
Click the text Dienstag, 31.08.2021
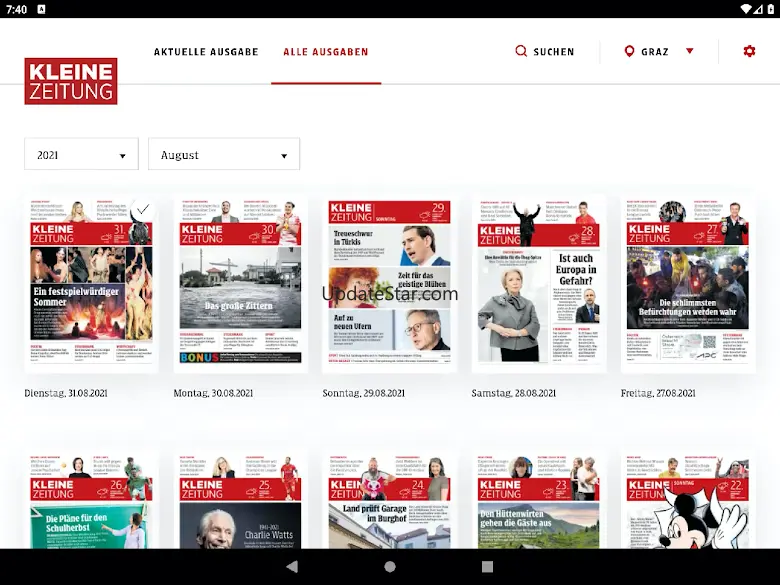pyautogui.click(x=66, y=393)
